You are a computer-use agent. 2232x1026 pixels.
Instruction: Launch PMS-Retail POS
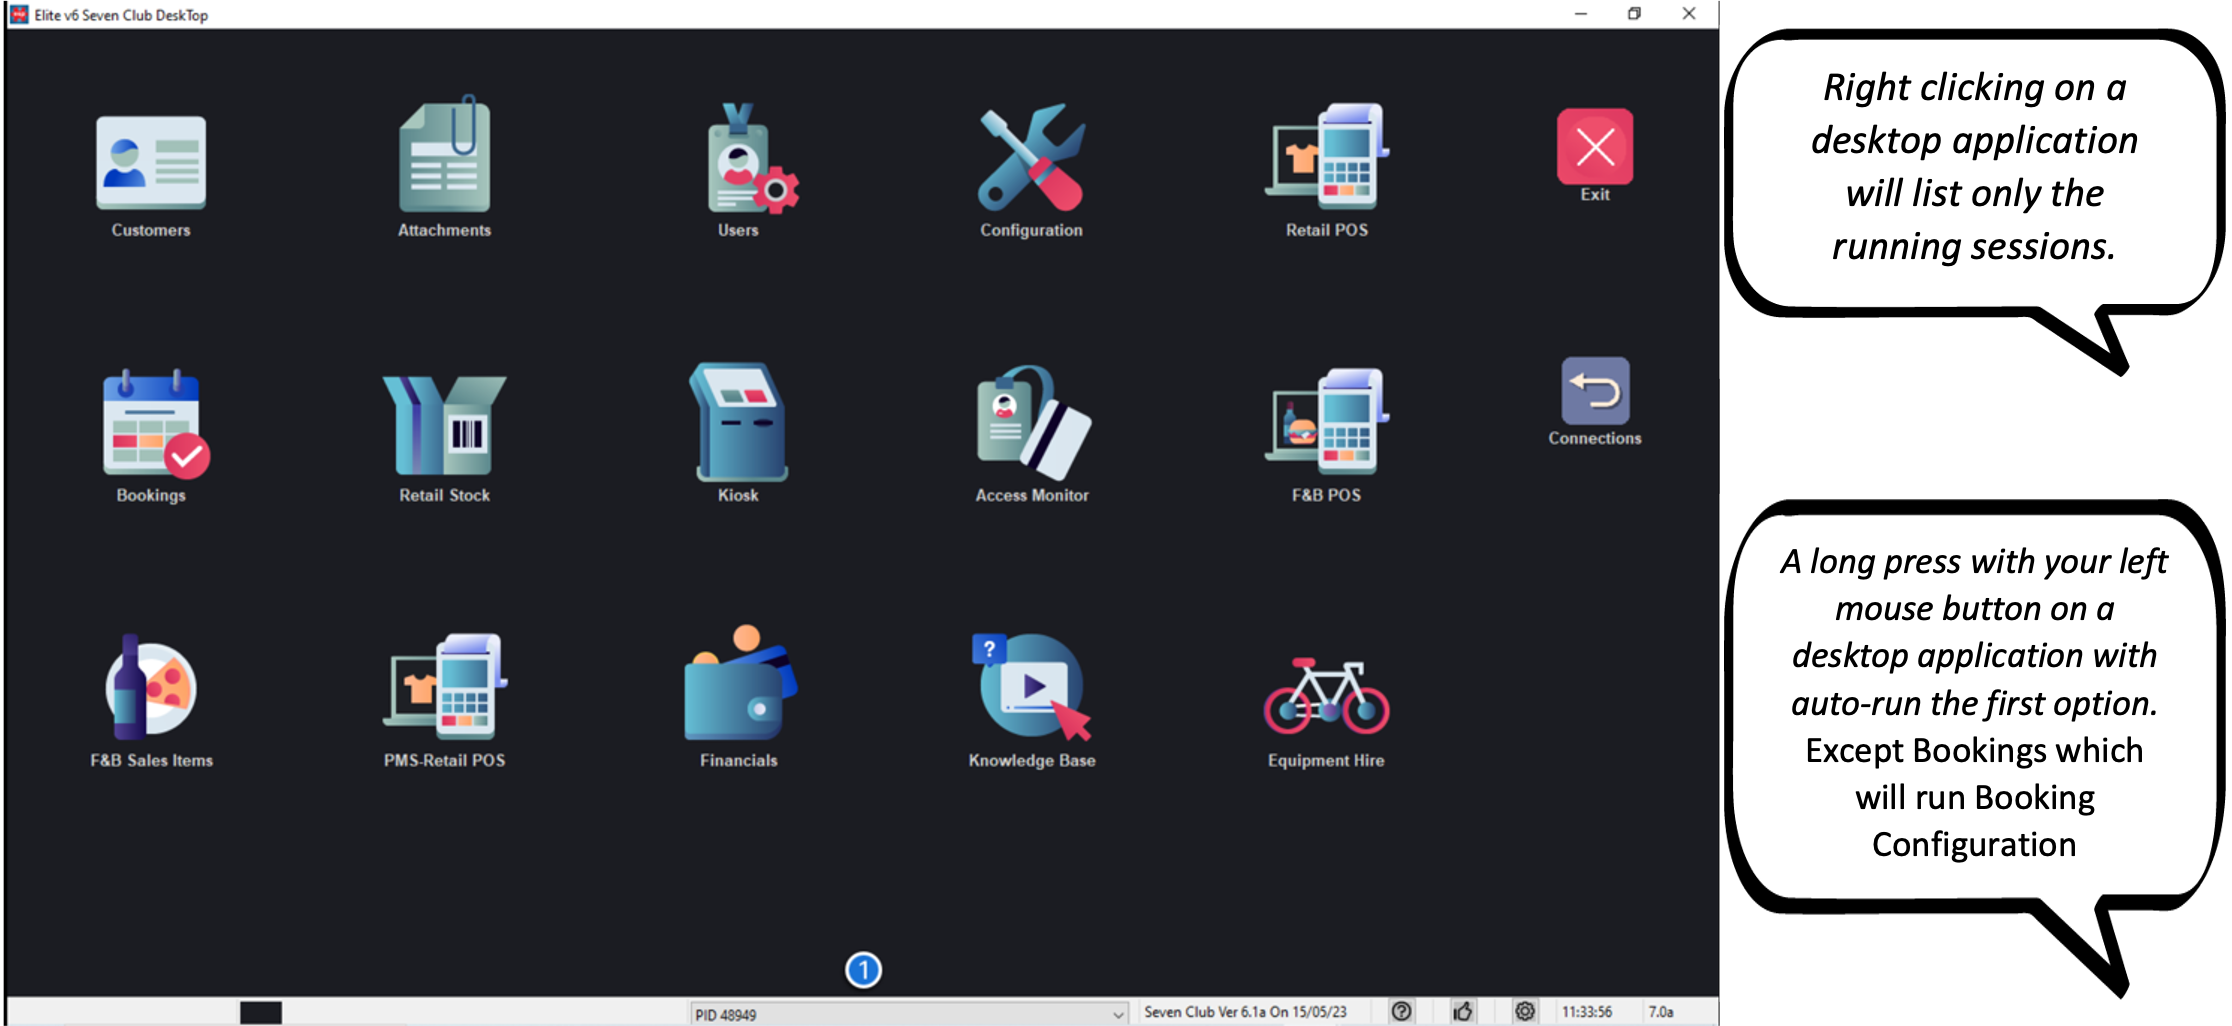click(445, 686)
